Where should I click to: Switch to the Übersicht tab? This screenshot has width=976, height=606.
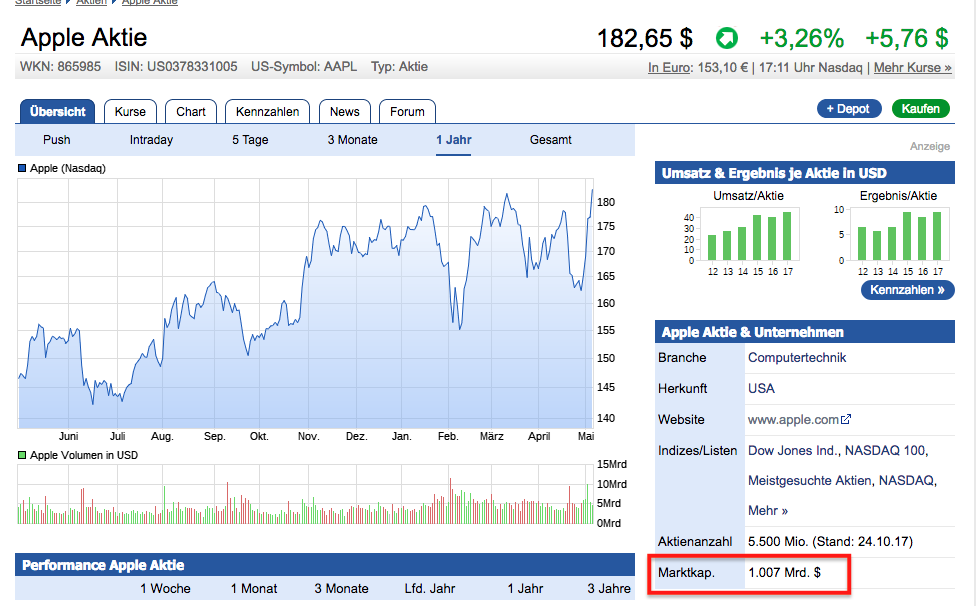(x=57, y=111)
